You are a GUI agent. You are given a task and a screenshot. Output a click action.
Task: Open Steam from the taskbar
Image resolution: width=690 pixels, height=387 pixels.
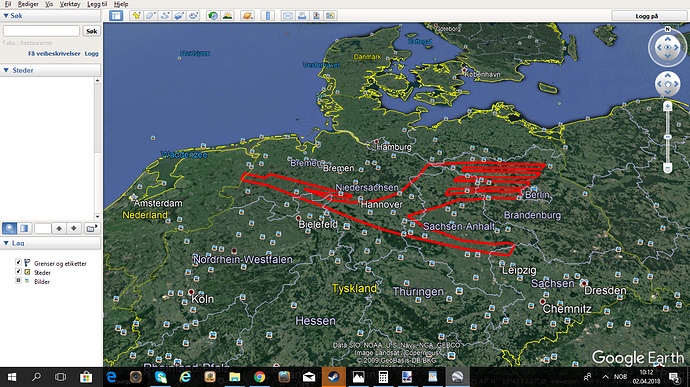333,377
